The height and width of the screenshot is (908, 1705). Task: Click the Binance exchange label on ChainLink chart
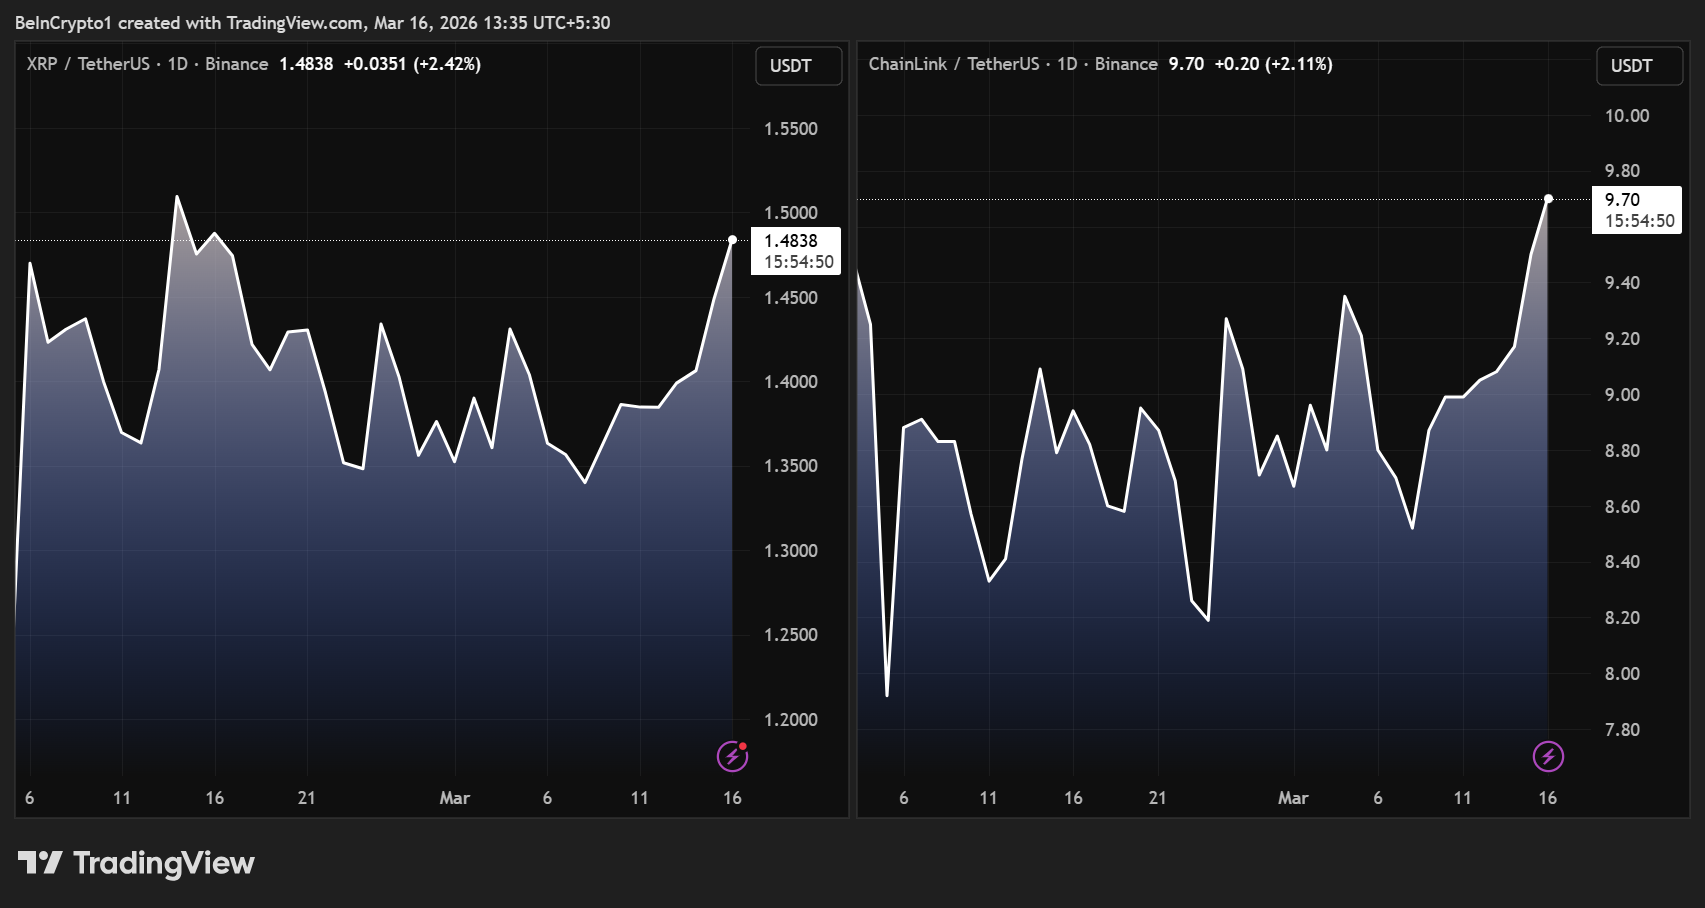point(1126,63)
